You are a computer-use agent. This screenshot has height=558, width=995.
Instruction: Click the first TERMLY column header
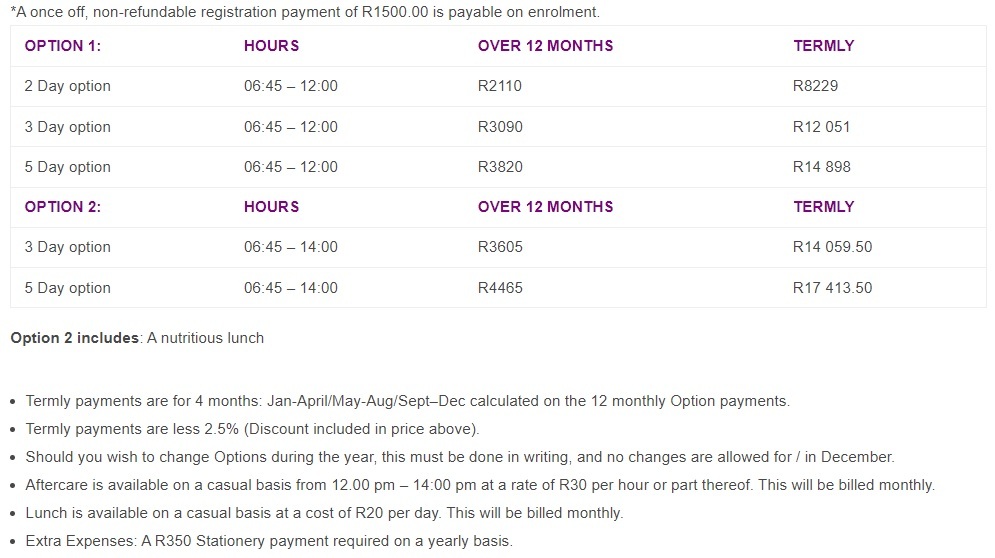824,46
